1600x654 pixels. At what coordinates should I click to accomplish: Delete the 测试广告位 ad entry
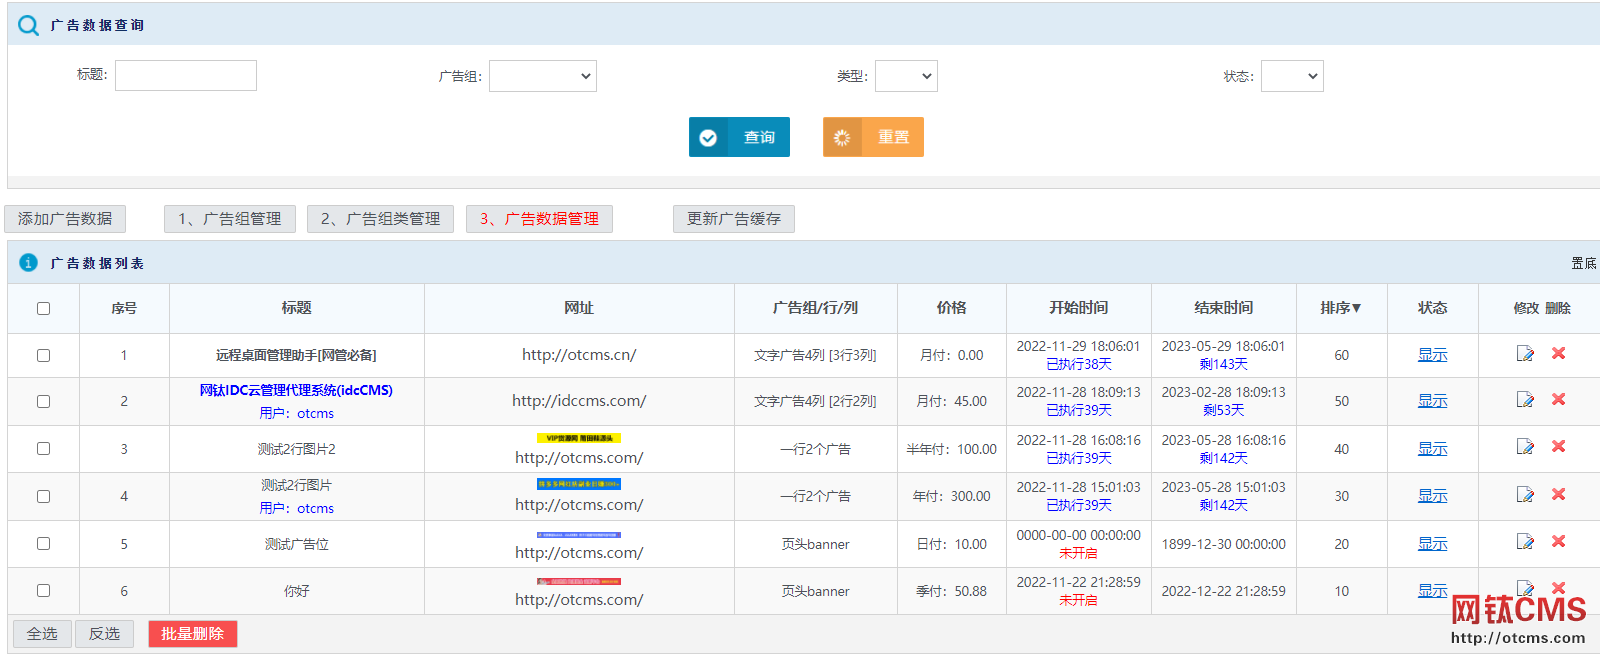pyautogui.click(x=1558, y=541)
